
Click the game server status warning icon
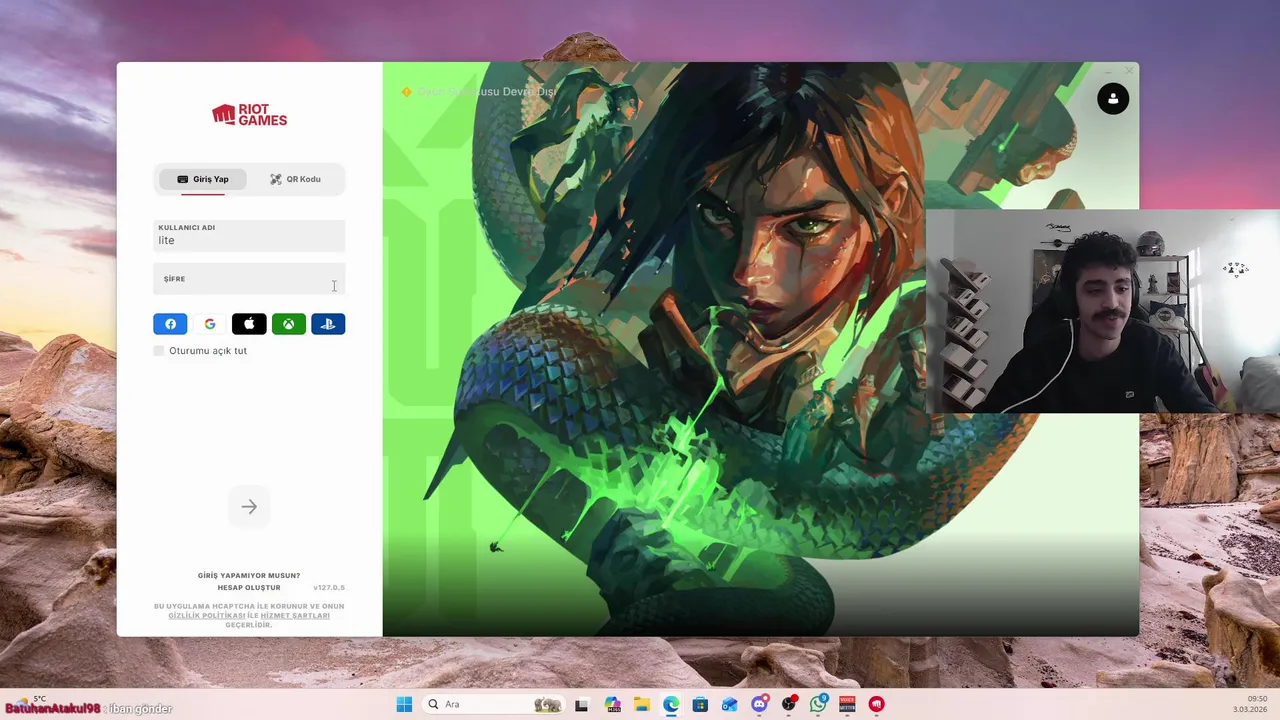click(406, 92)
